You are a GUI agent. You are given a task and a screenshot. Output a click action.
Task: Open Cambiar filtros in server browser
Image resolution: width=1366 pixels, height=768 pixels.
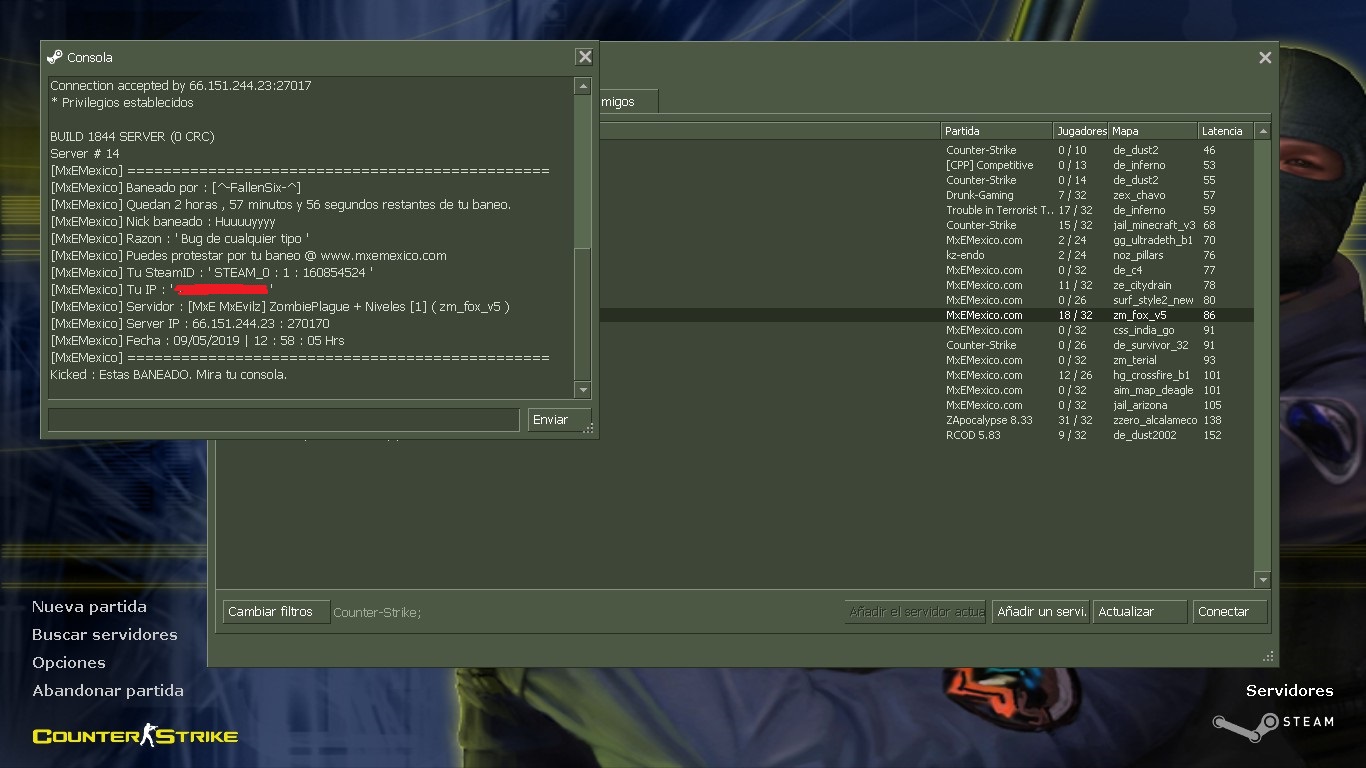click(276, 612)
